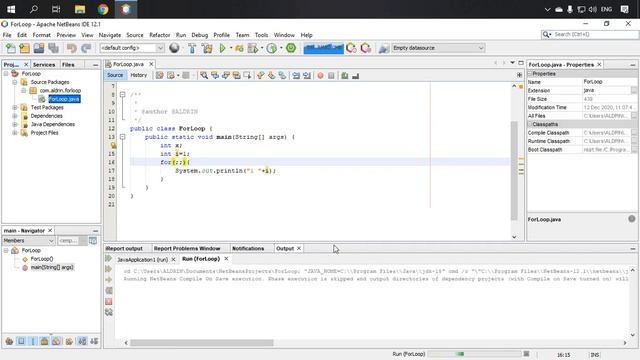This screenshot has height=360, width=640.
Task: Click the New File toolbar icon
Action: coord(11,48)
